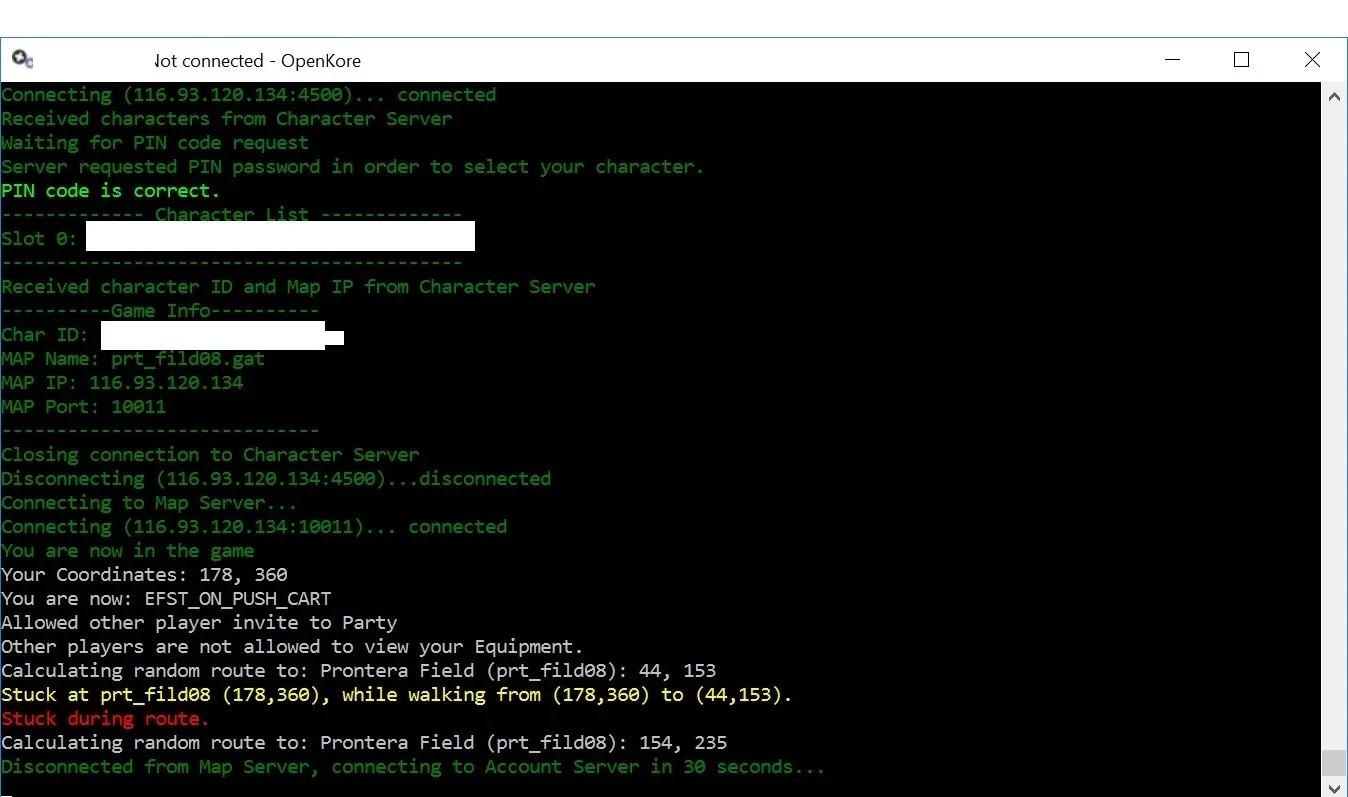1348x797 pixels.
Task: Click the 'Character List' header line
Action: (232, 215)
